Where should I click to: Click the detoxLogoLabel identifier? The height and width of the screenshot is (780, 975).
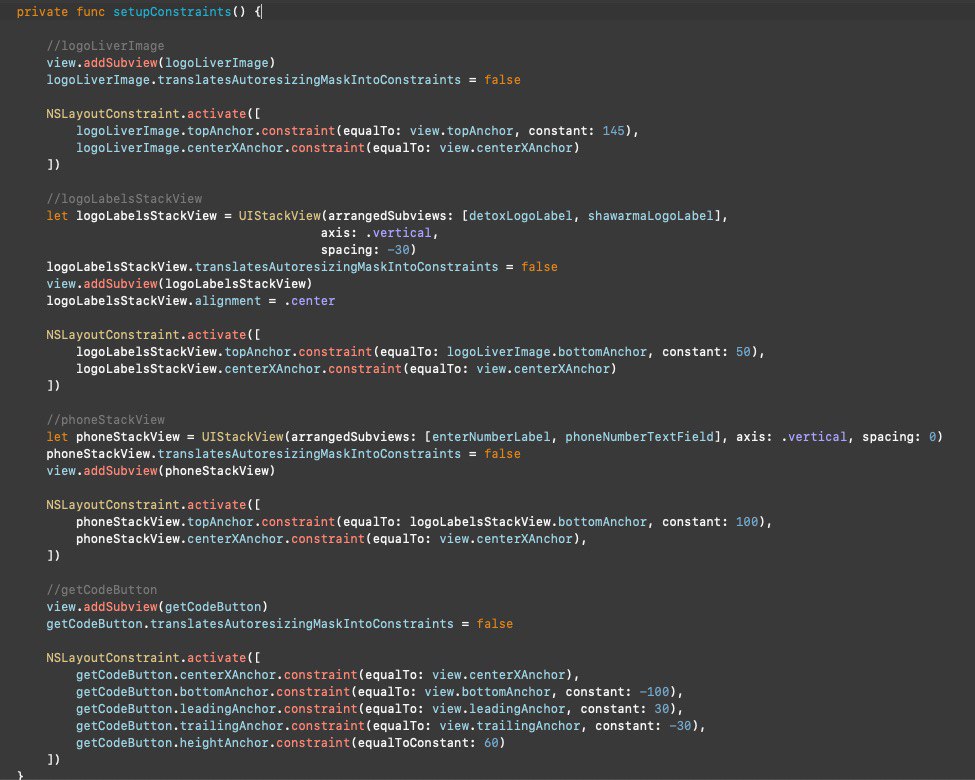pyautogui.click(x=520, y=215)
